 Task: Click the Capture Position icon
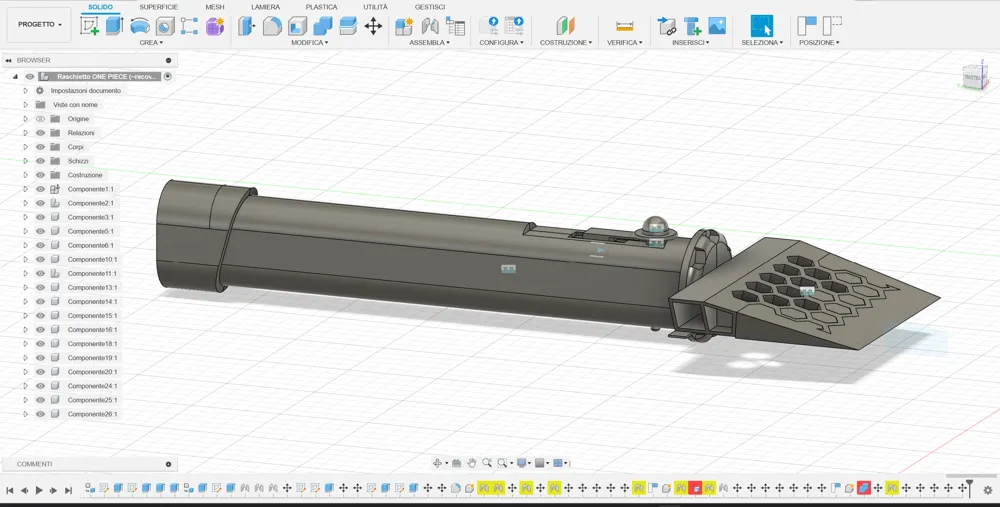[807, 26]
